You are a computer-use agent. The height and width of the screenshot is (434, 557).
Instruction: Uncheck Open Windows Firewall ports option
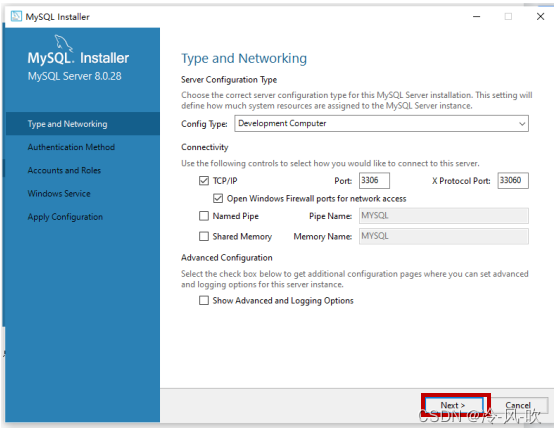(x=218, y=198)
